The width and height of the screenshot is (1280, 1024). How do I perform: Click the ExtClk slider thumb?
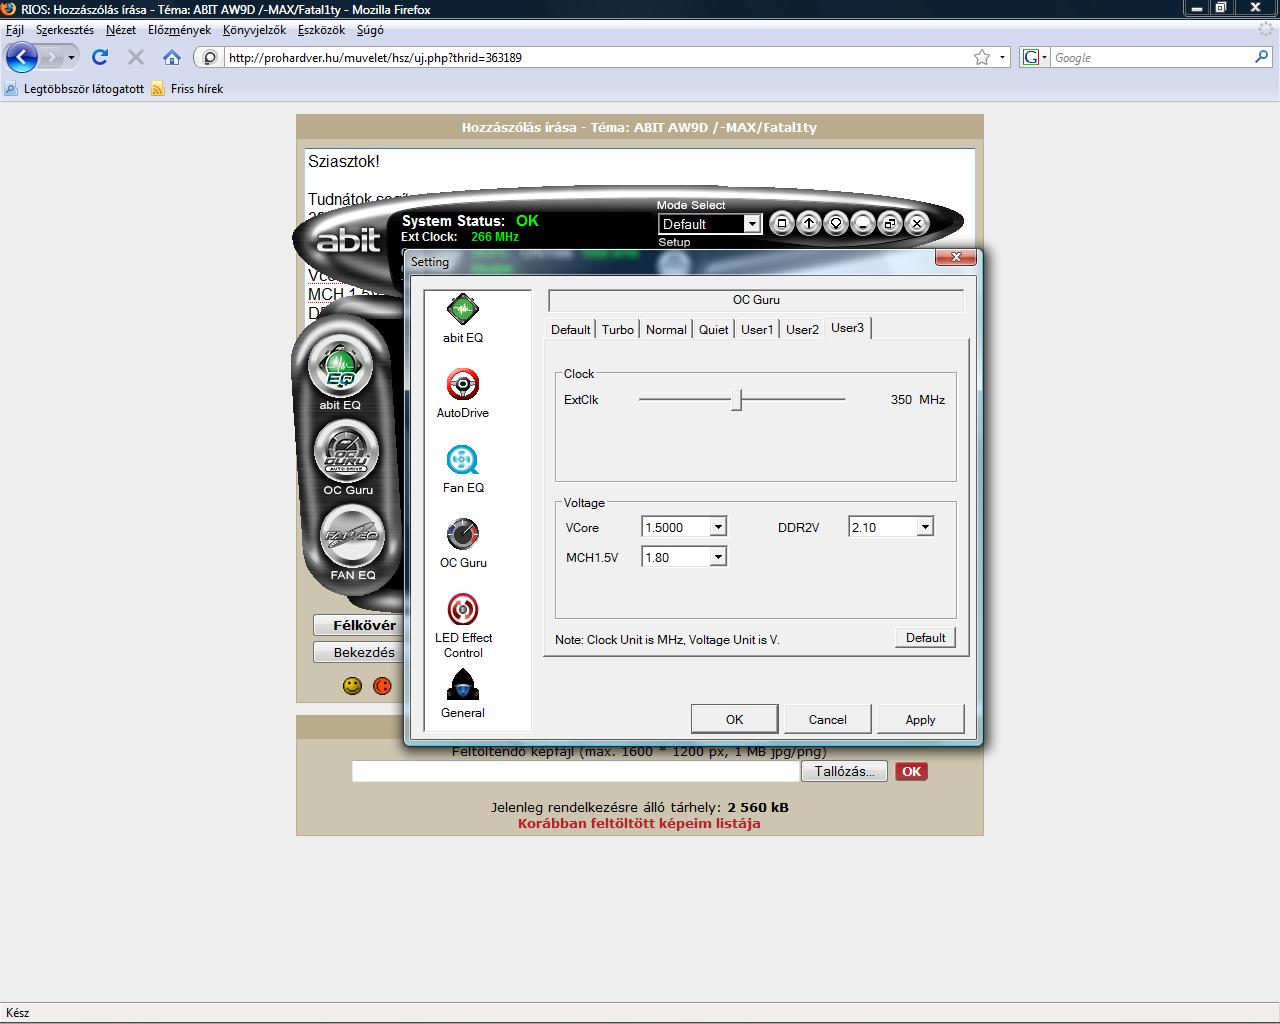pos(736,399)
